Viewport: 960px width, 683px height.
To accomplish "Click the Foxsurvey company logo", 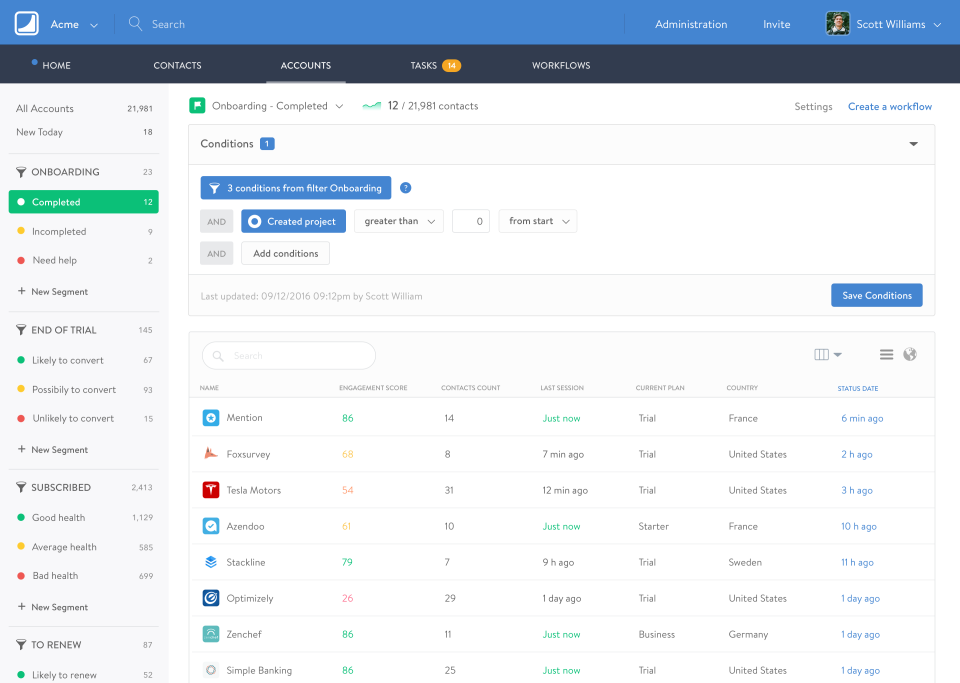I will (x=211, y=454).
